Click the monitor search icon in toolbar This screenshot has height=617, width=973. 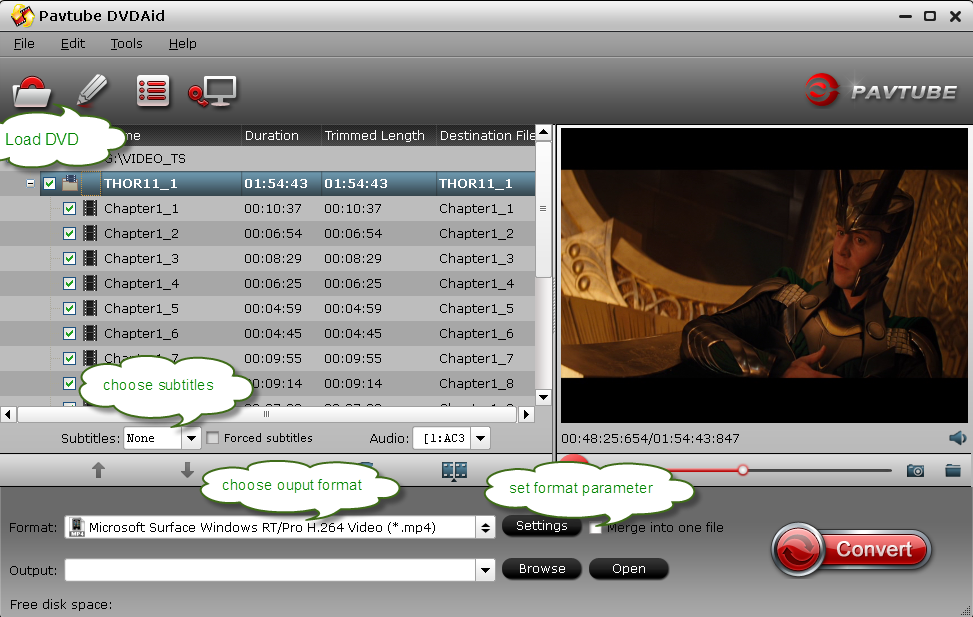coord(212,91)
